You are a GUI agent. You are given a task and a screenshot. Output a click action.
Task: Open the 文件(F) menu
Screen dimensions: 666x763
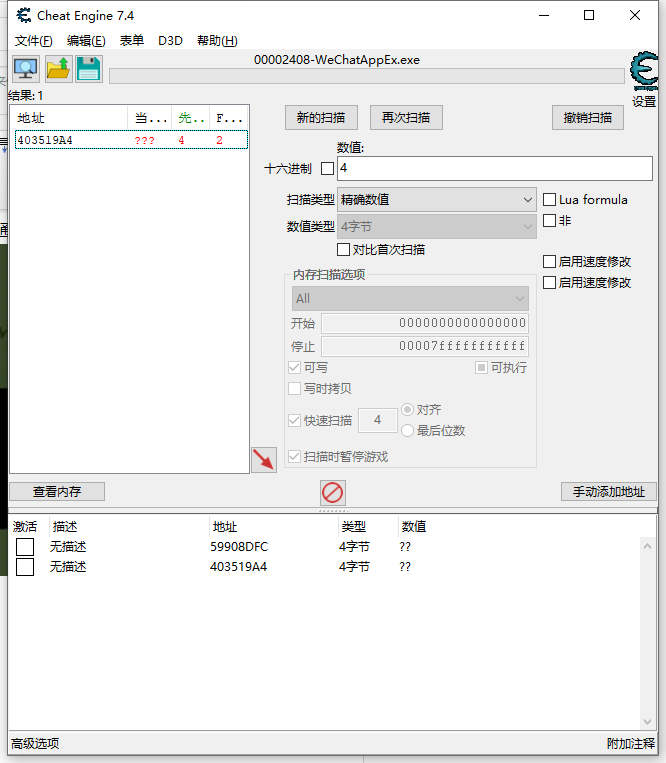34,40
